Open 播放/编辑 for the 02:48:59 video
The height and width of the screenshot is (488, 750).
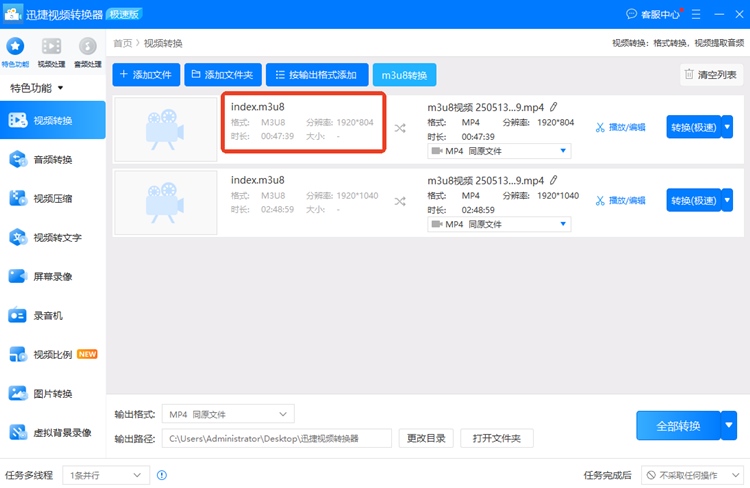click(x=621, y=200)
